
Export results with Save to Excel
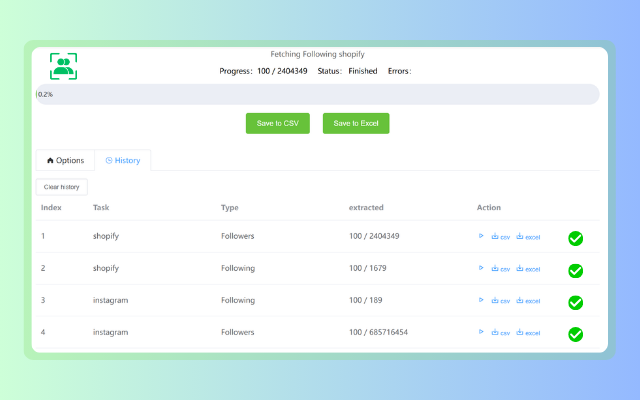(x=356, y=123)
